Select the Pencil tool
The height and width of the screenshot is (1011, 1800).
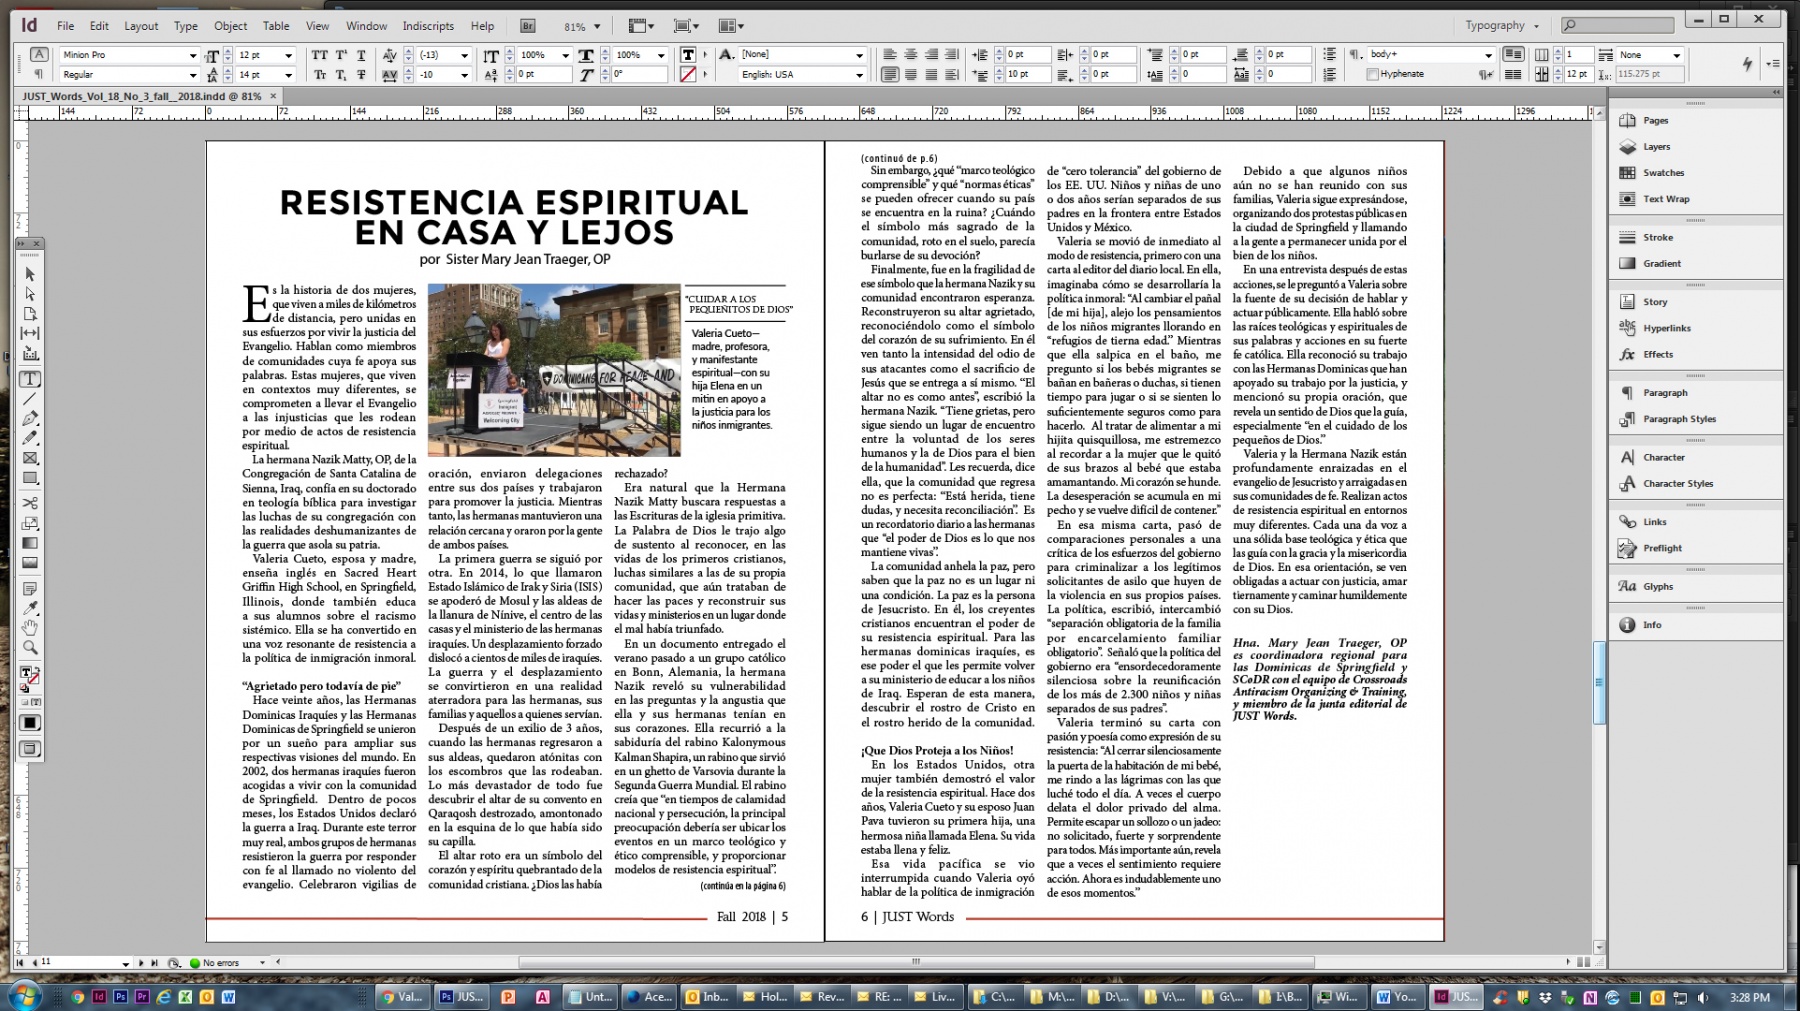click(30, 438)
